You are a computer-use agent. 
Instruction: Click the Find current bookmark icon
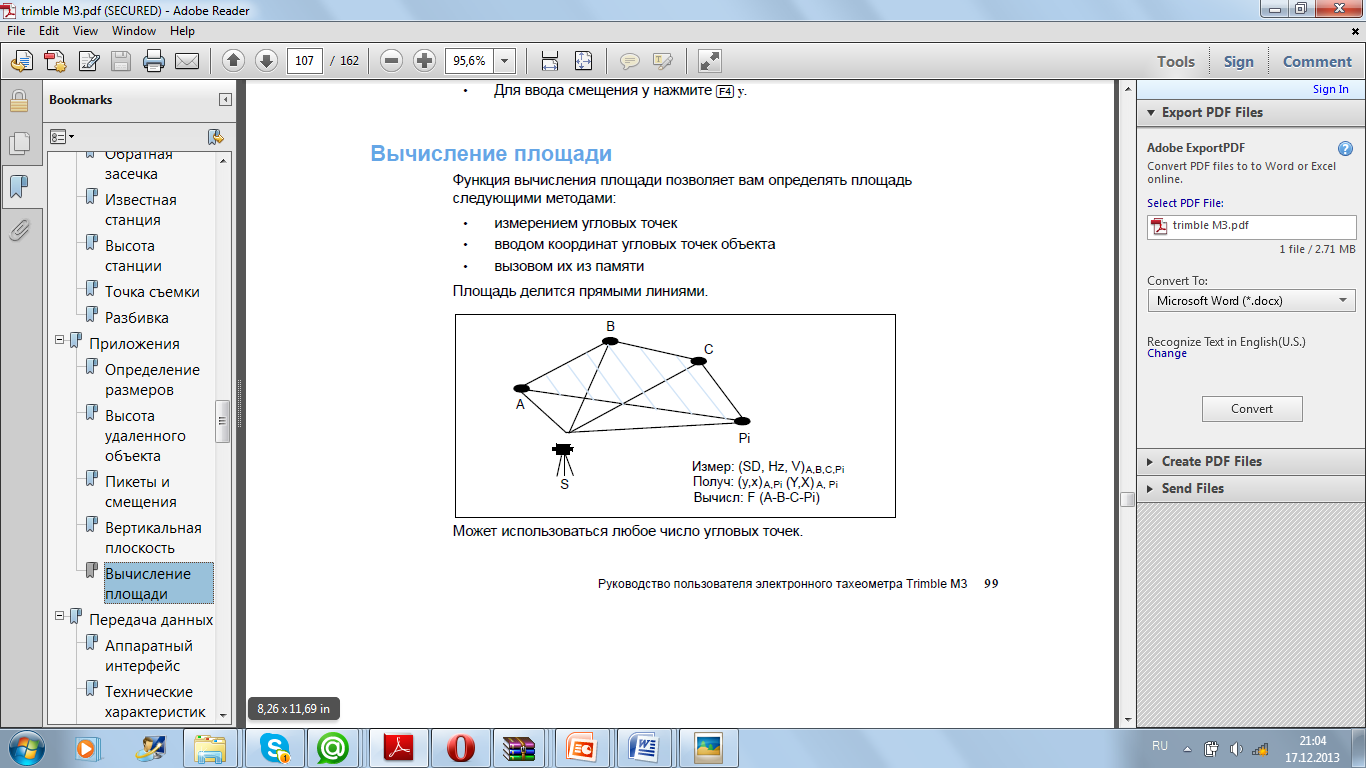point(215,136)
